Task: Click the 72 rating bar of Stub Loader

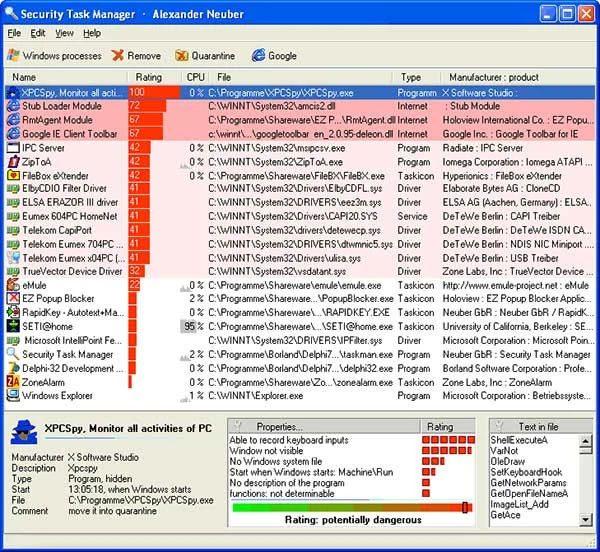Action: (147, 106)
